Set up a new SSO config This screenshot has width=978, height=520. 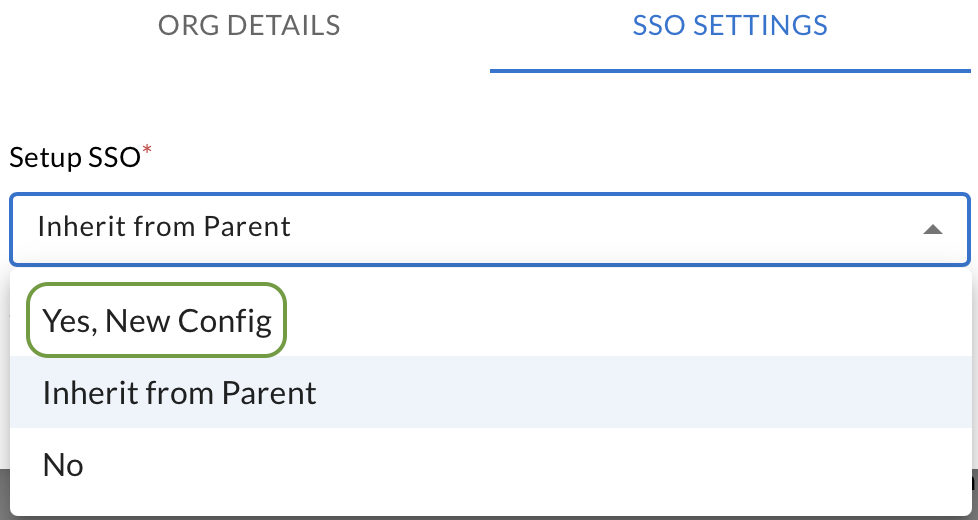point(157,321)
